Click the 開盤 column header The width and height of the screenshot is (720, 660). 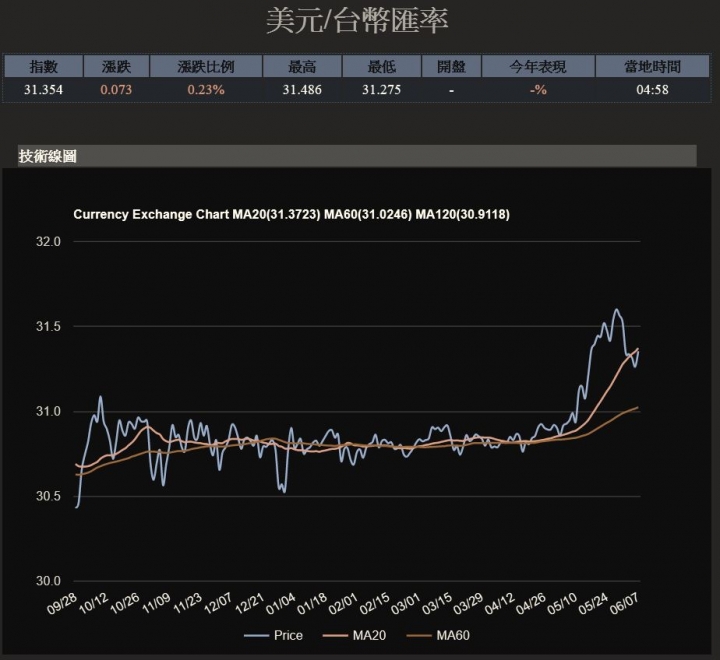click(x=451, y=67)
